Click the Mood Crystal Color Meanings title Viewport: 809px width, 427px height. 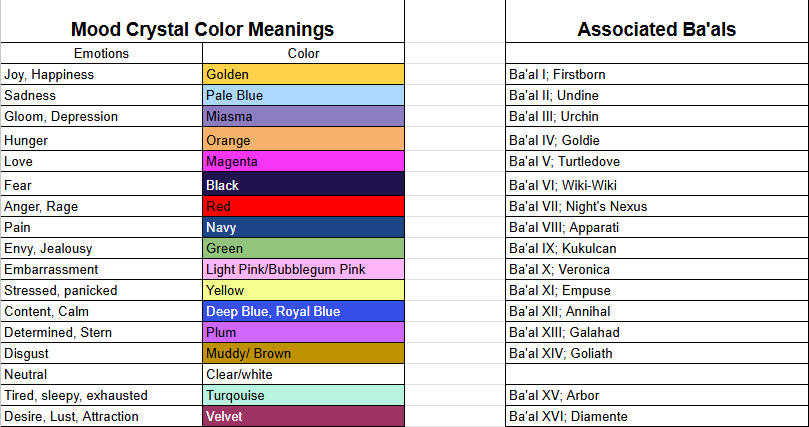coord(203,29)
